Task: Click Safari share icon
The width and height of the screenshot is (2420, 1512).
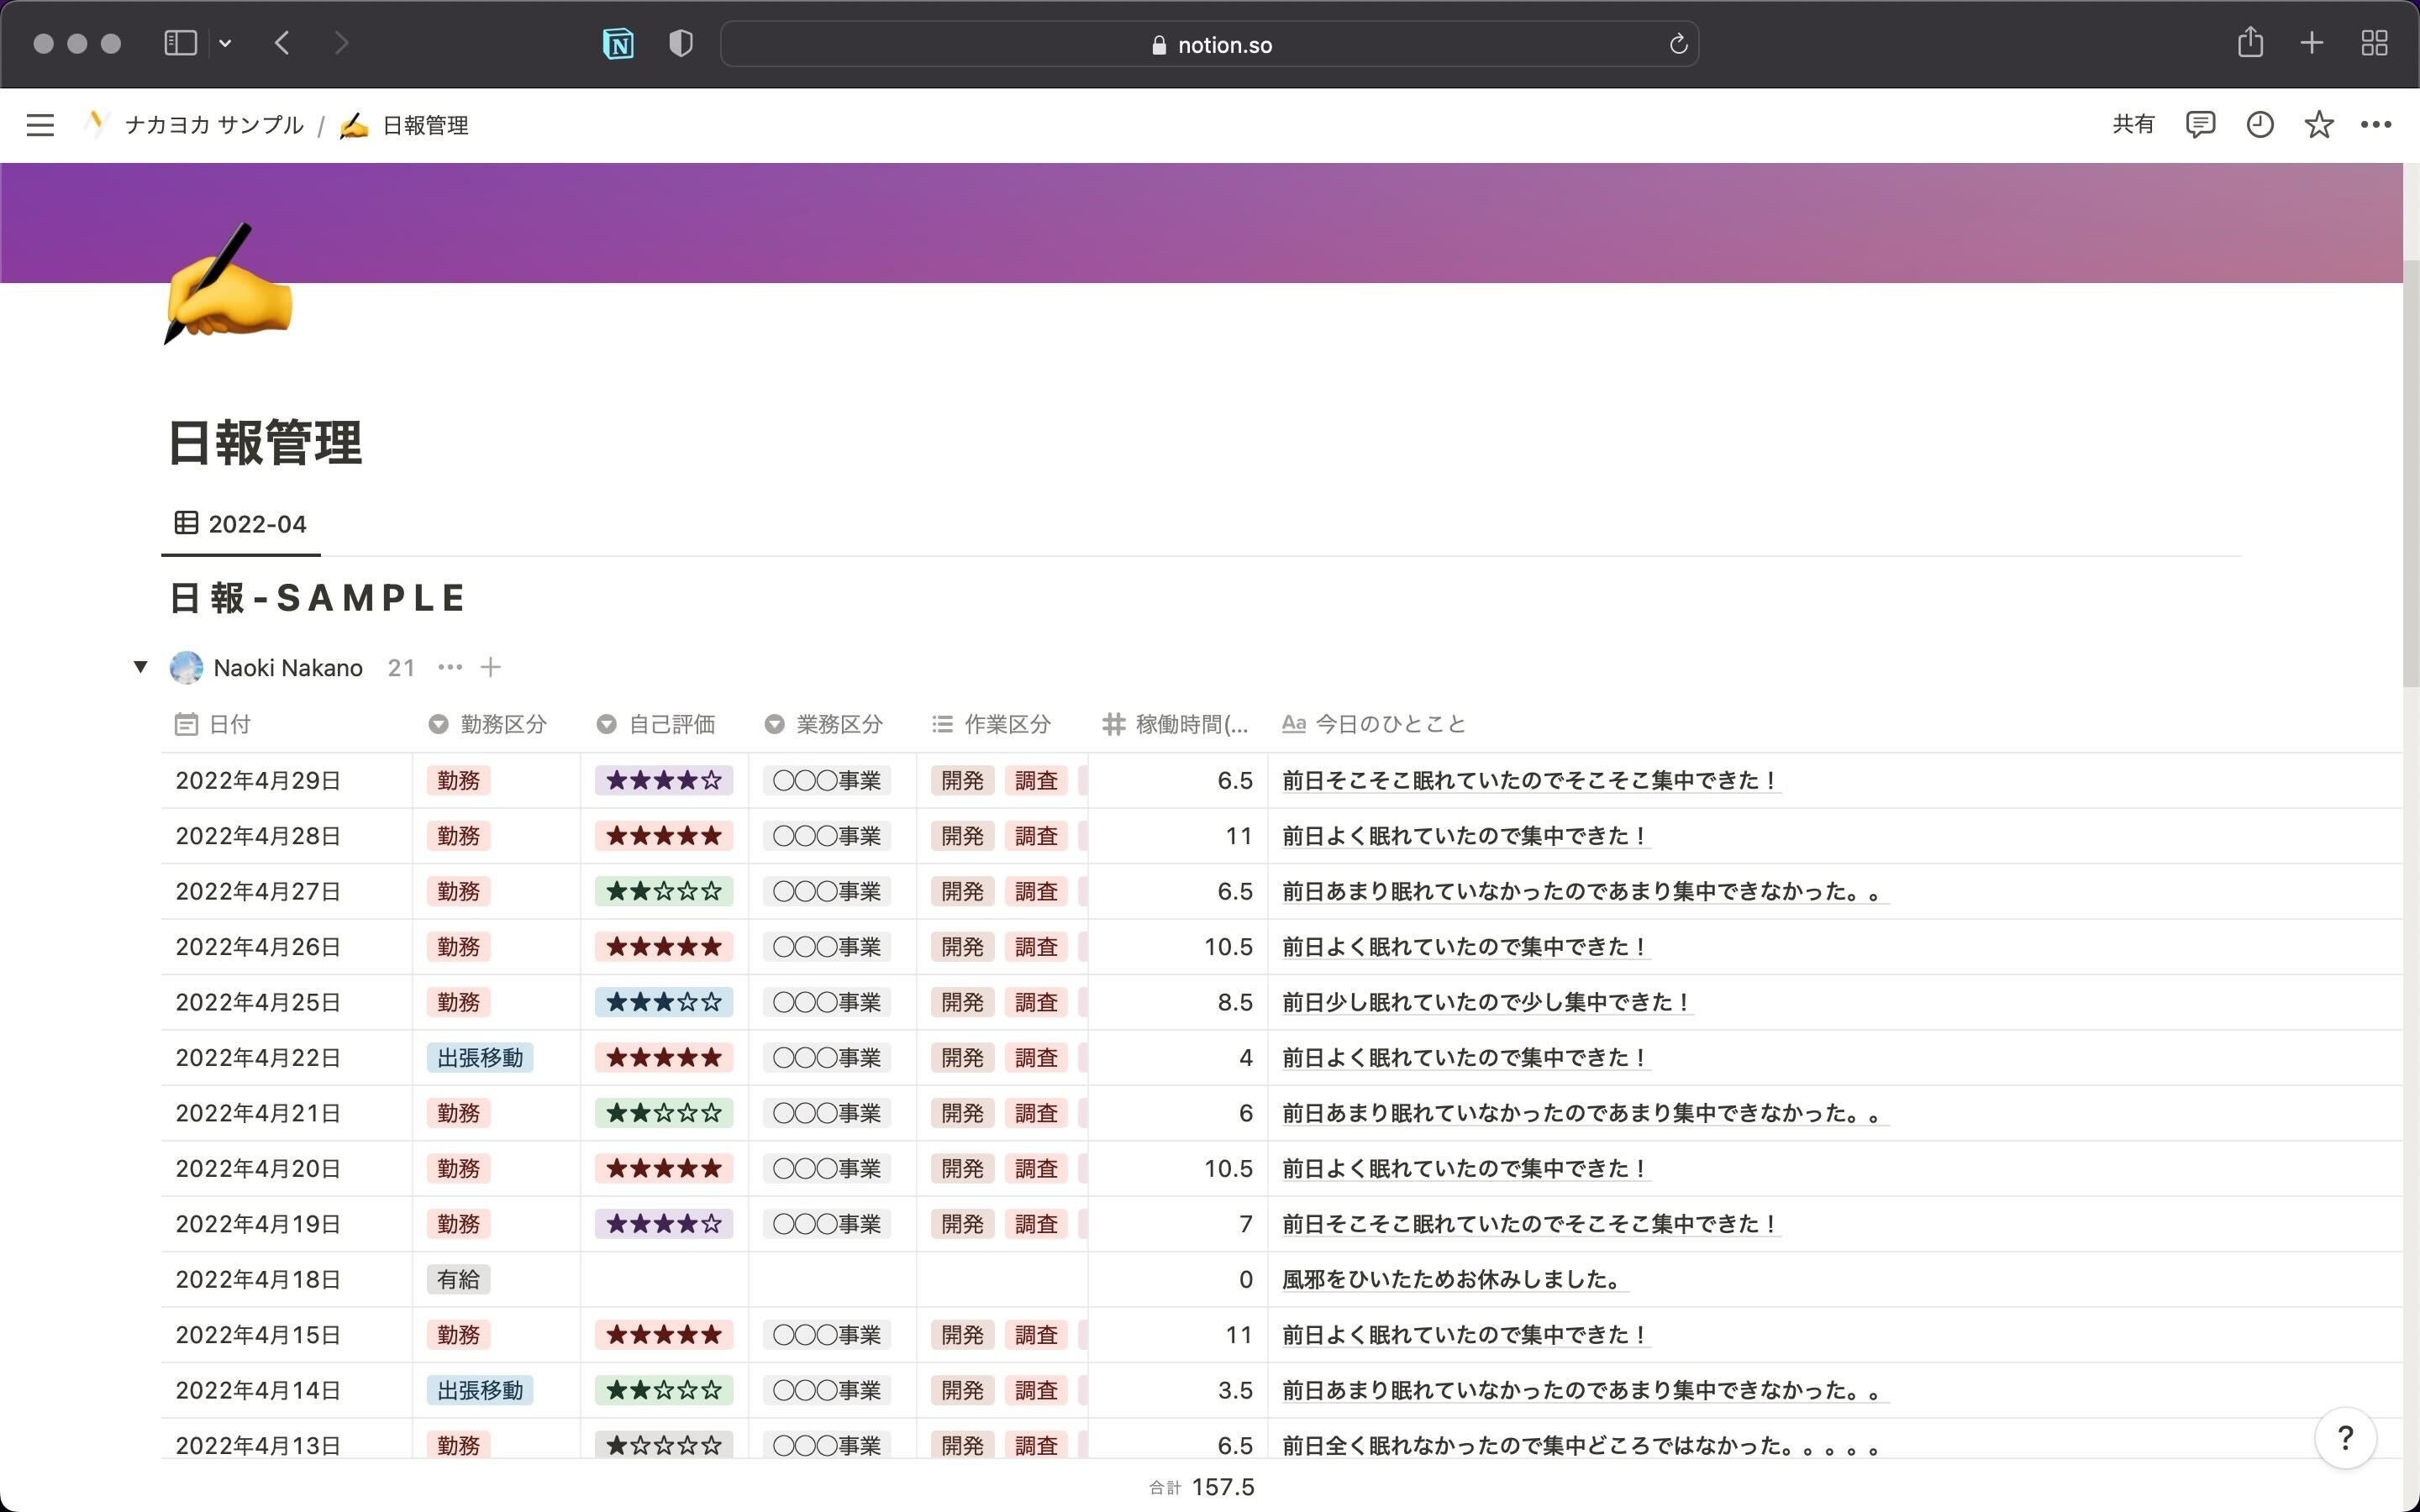Action: click(x=2249, y=43)
